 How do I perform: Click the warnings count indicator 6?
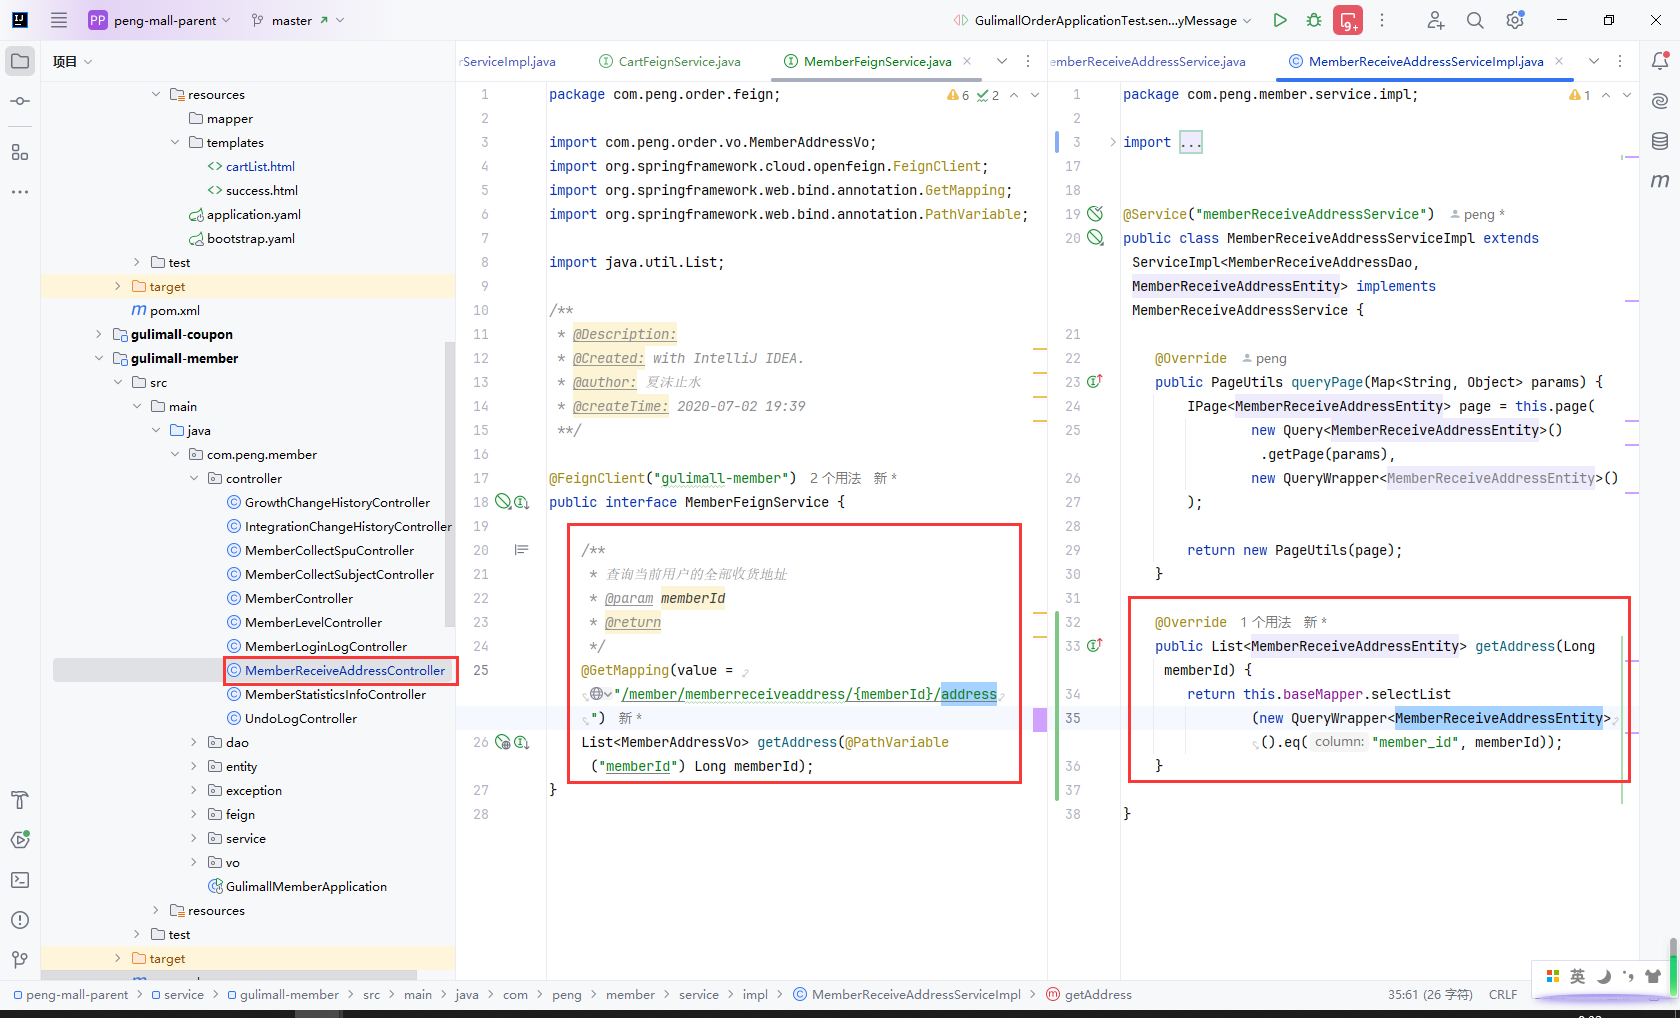pos(958,95)
